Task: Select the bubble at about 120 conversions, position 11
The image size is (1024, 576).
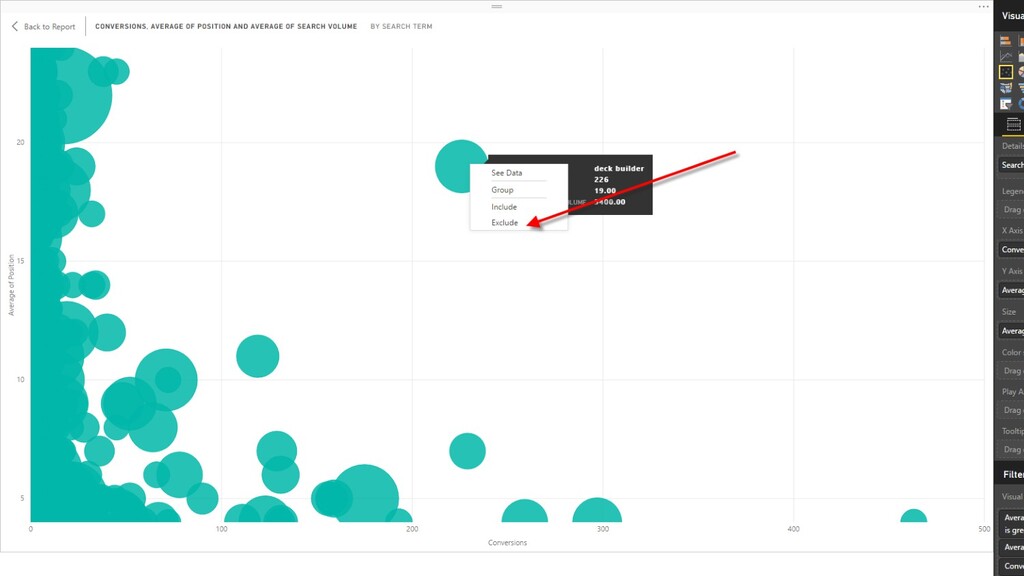Action: point(257,356)
